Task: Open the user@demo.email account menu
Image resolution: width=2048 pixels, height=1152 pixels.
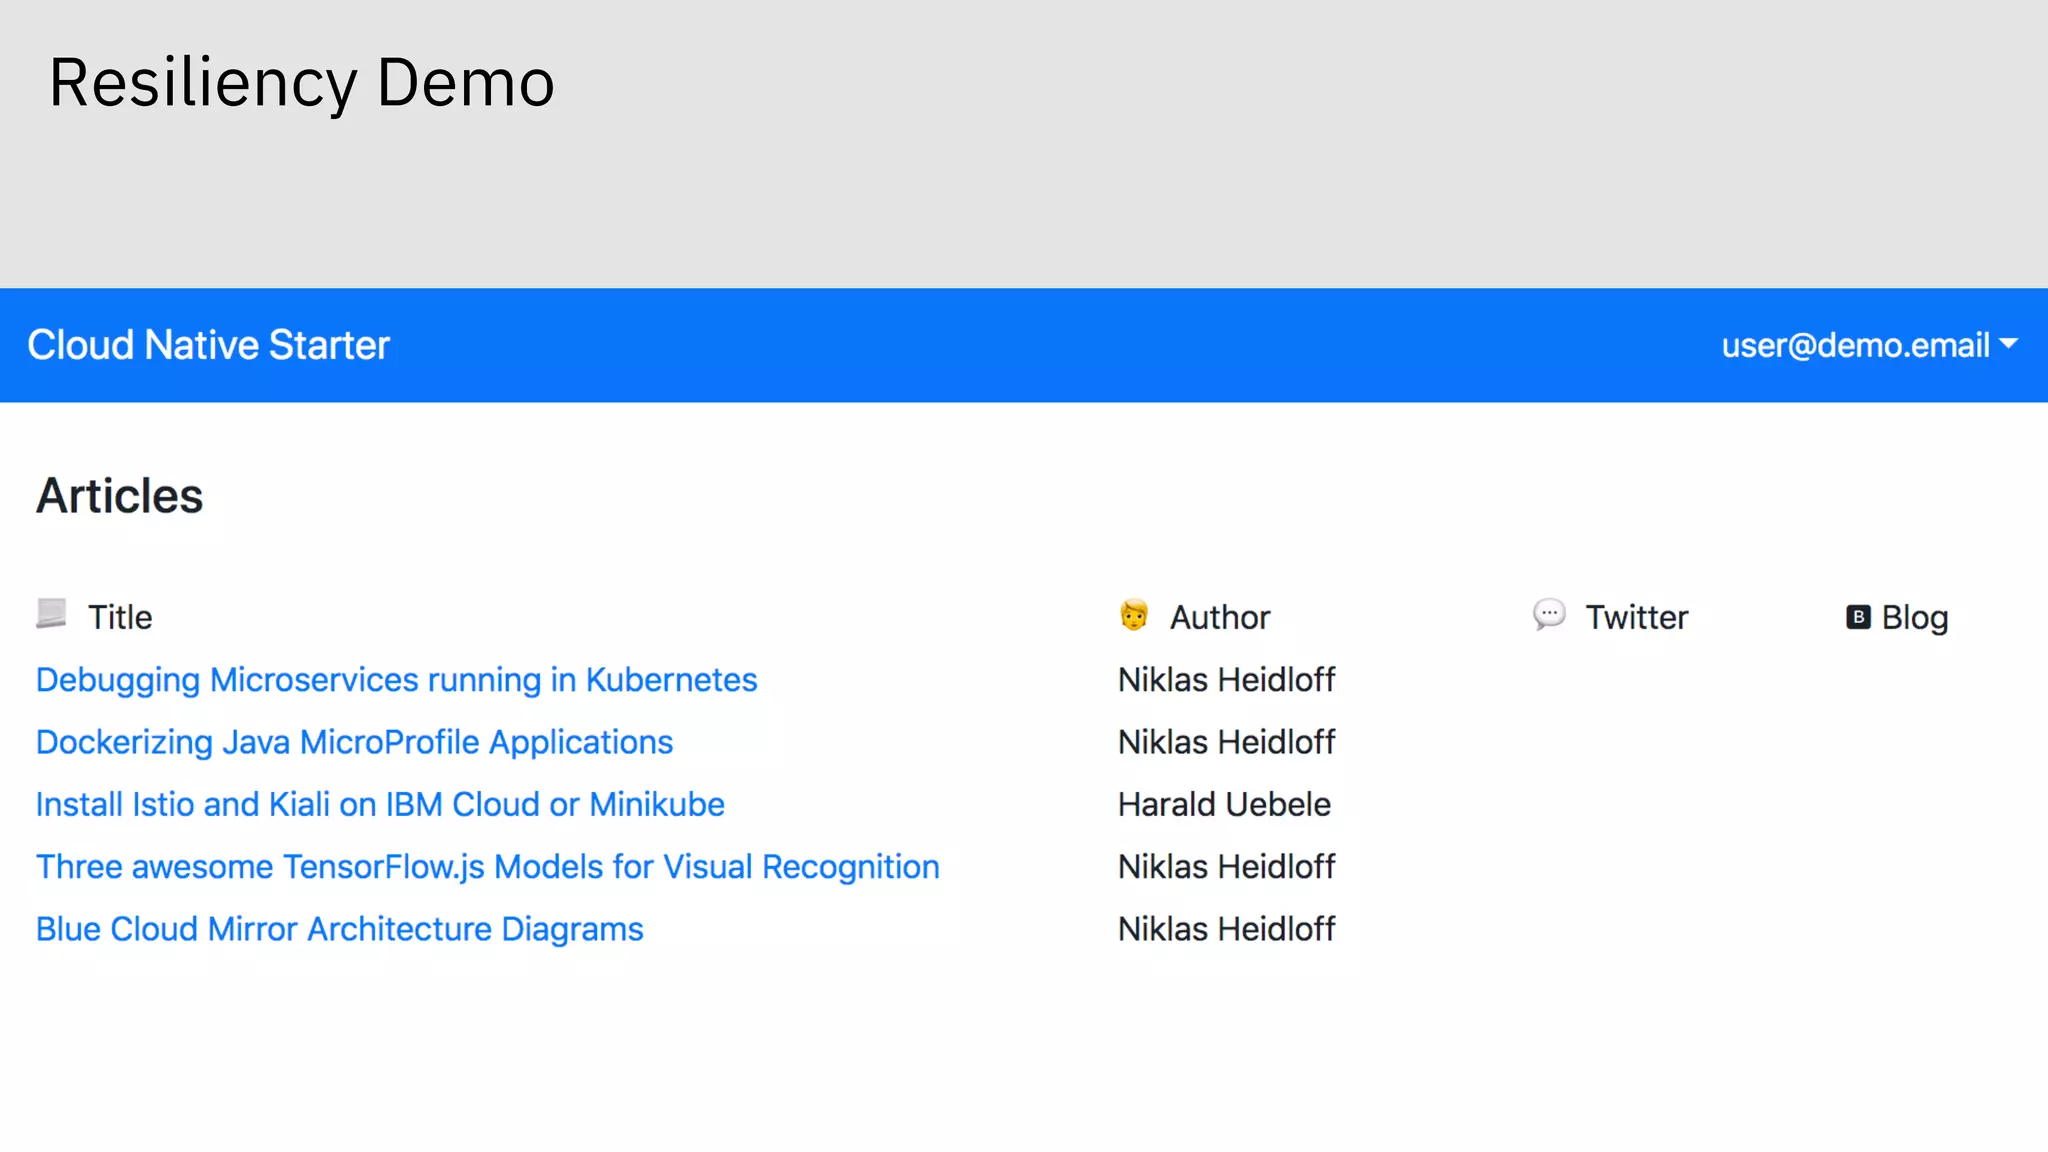Action: pos(1855,345)
